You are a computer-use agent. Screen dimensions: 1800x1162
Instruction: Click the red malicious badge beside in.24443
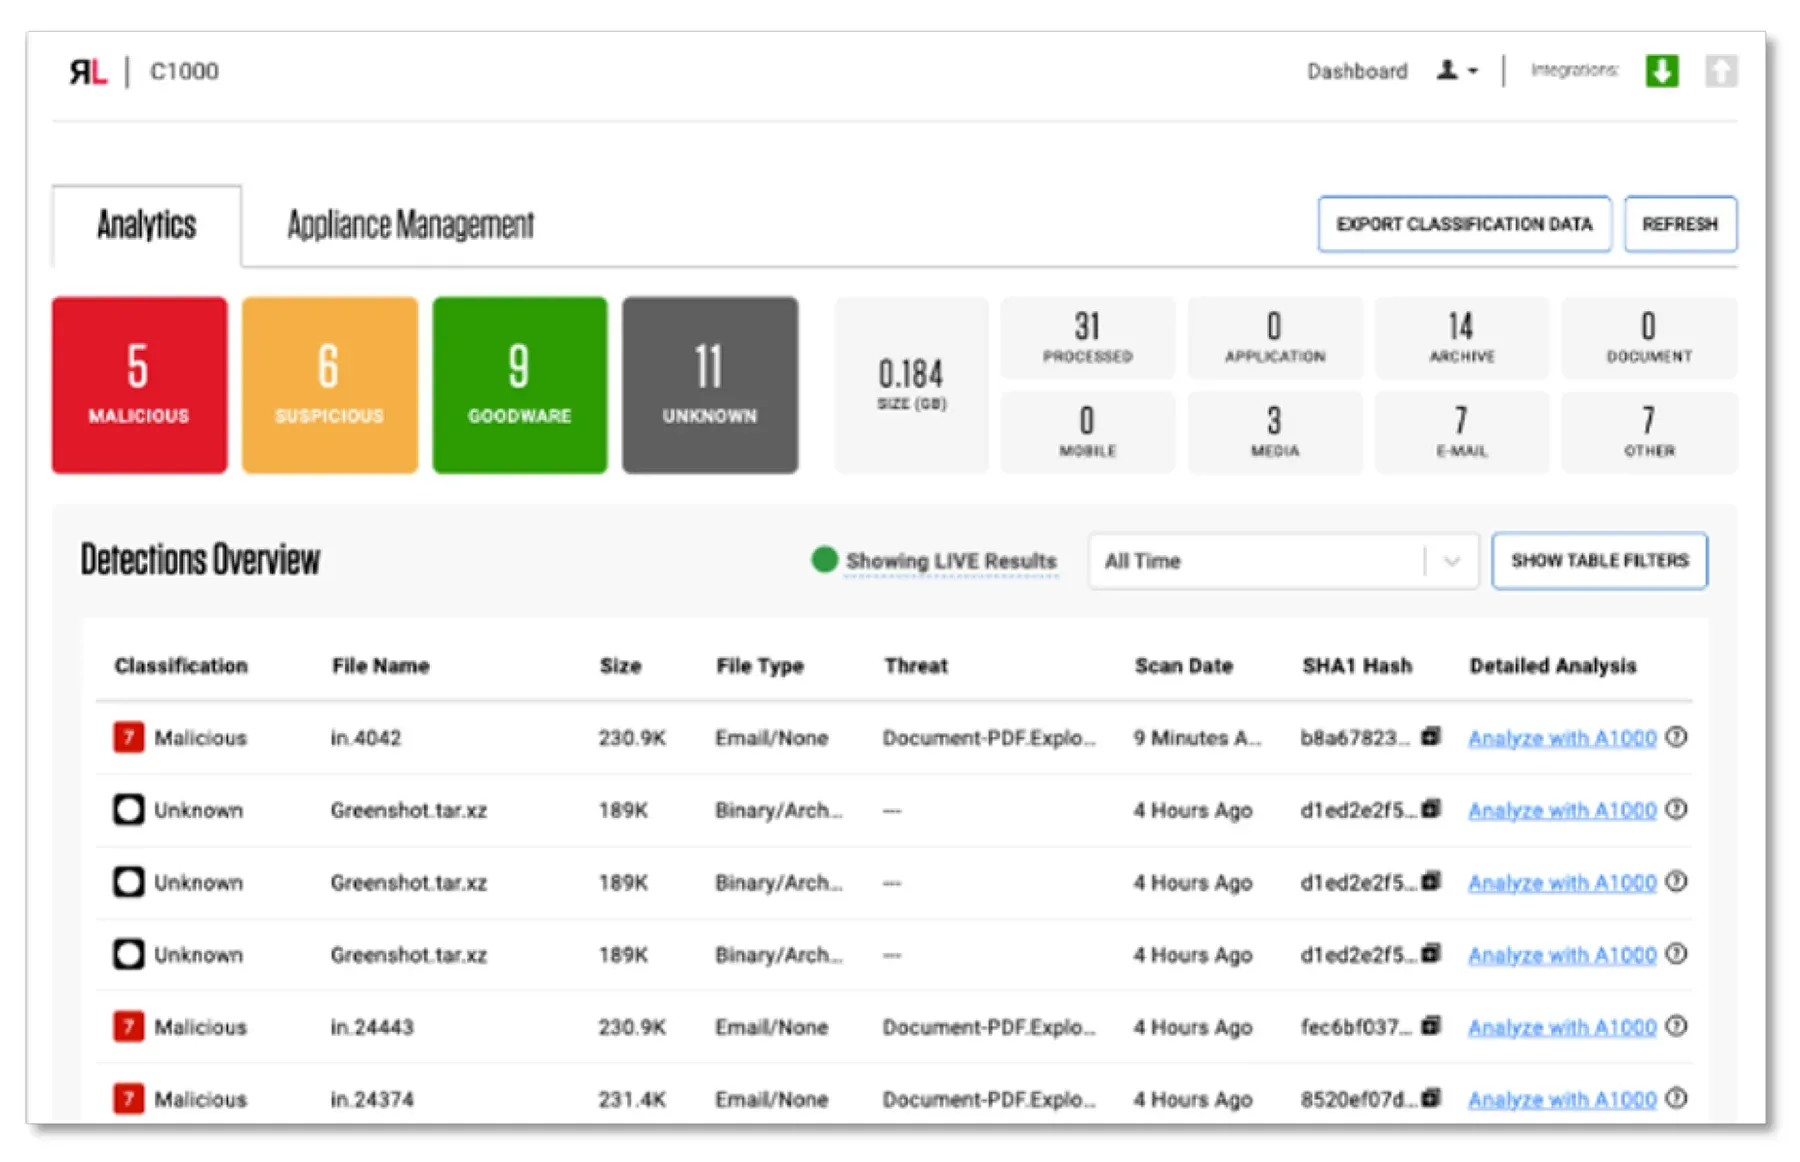point(127,1026)
